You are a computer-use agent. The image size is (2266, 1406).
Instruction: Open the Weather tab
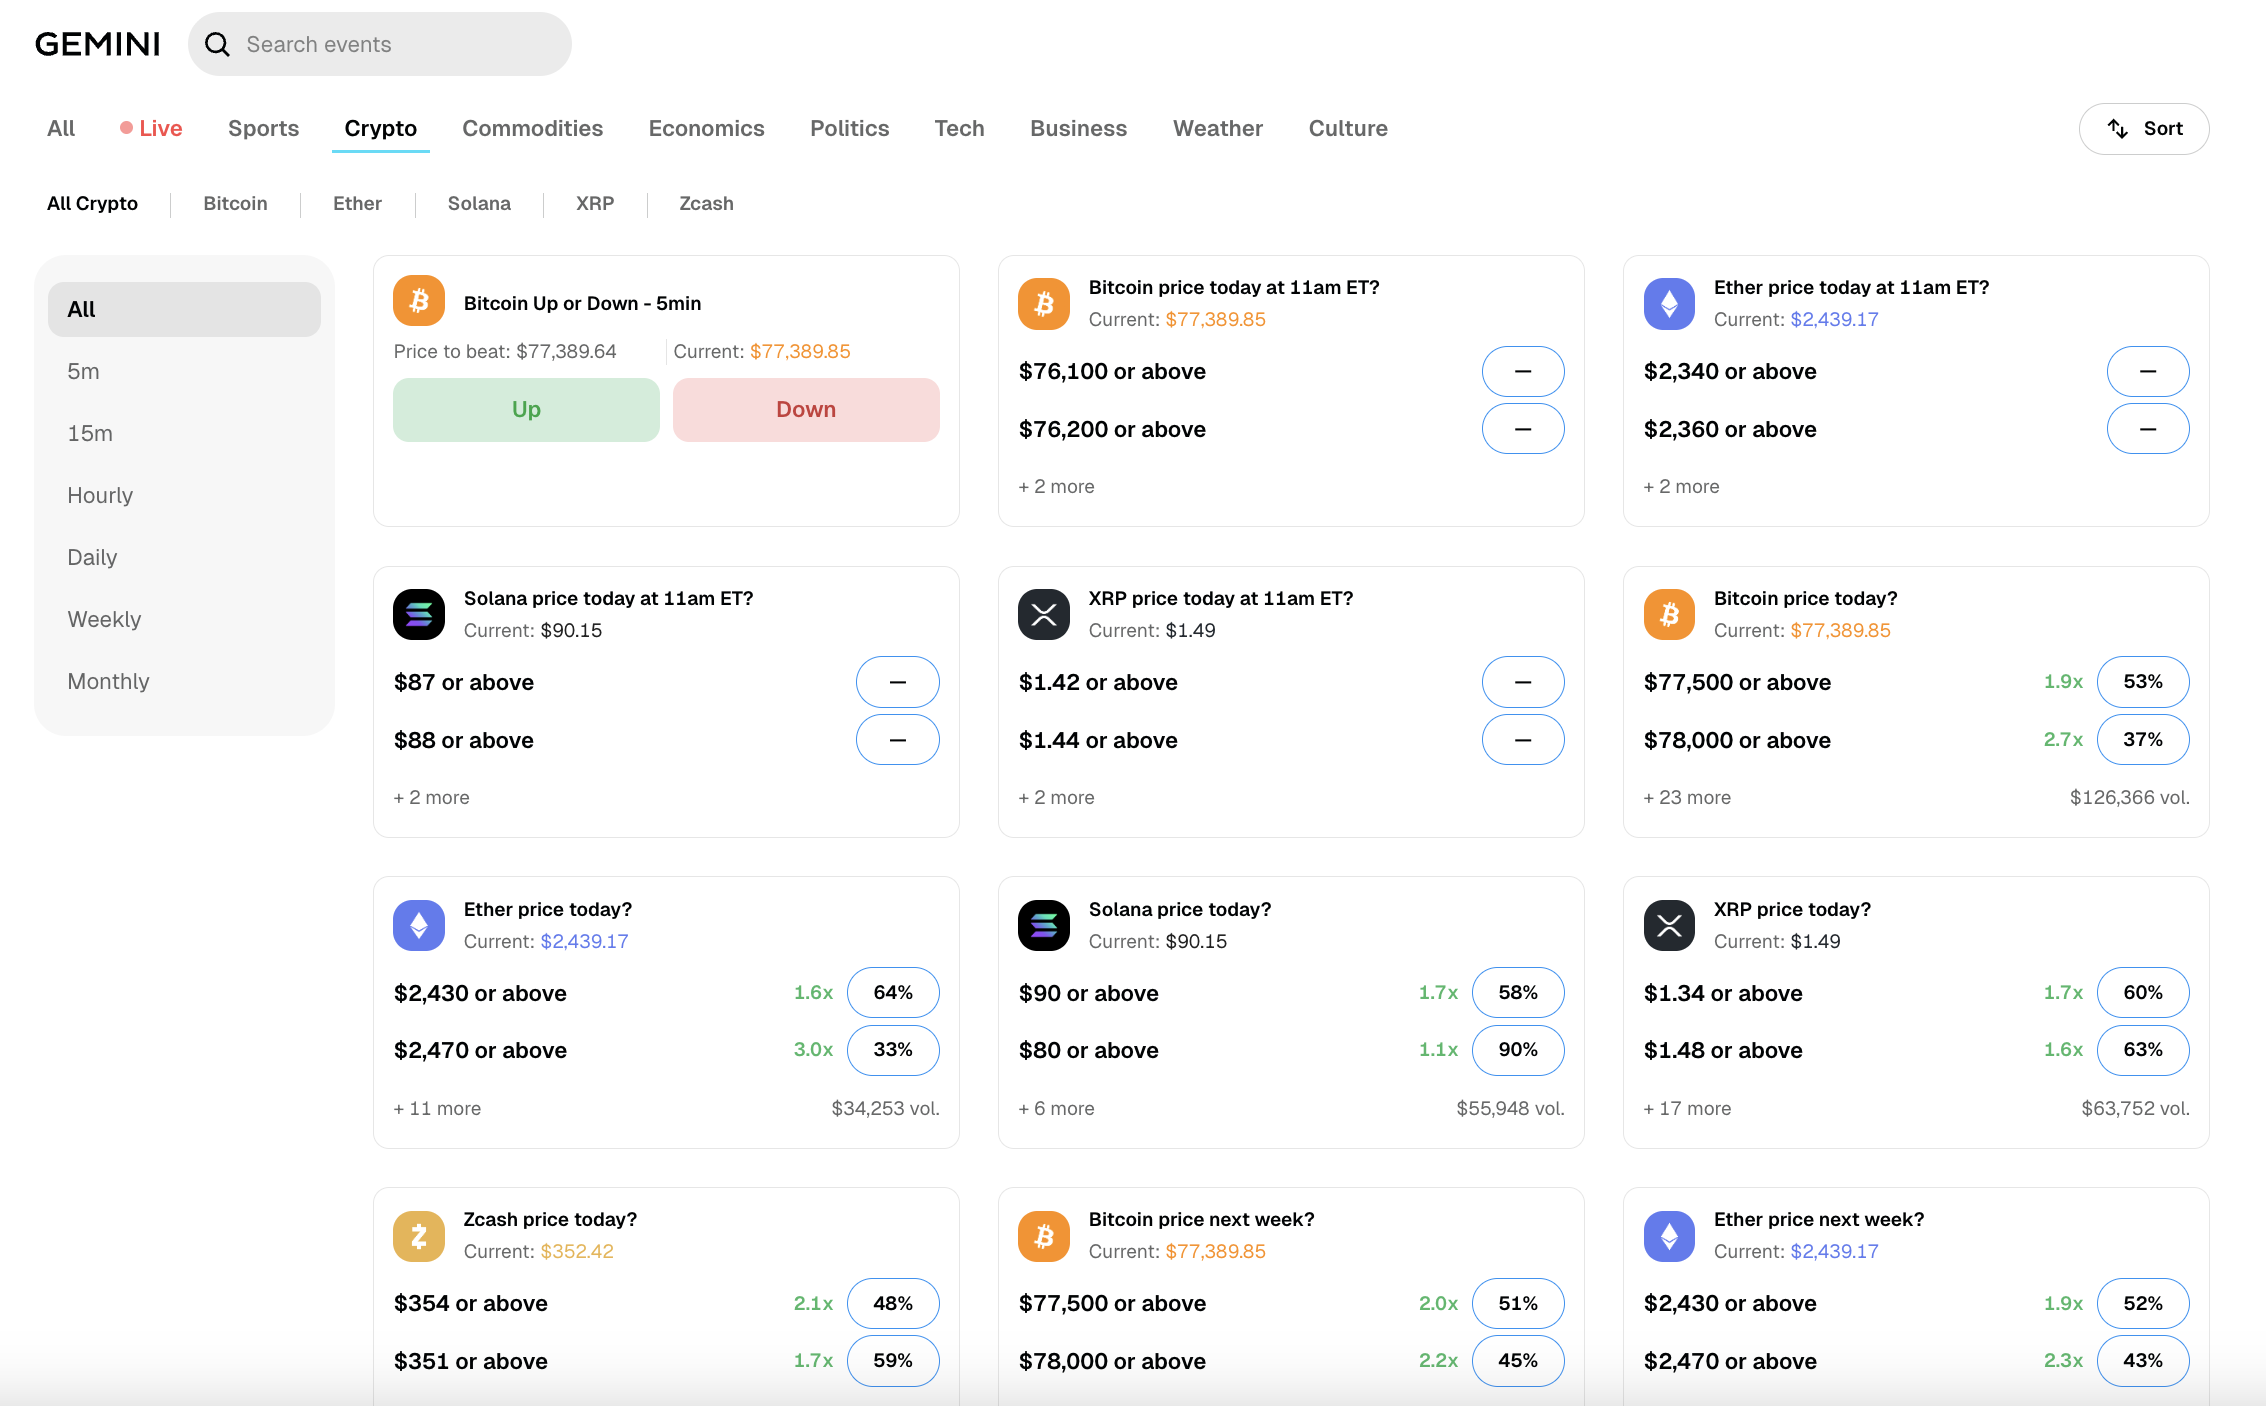(1217, 128)
